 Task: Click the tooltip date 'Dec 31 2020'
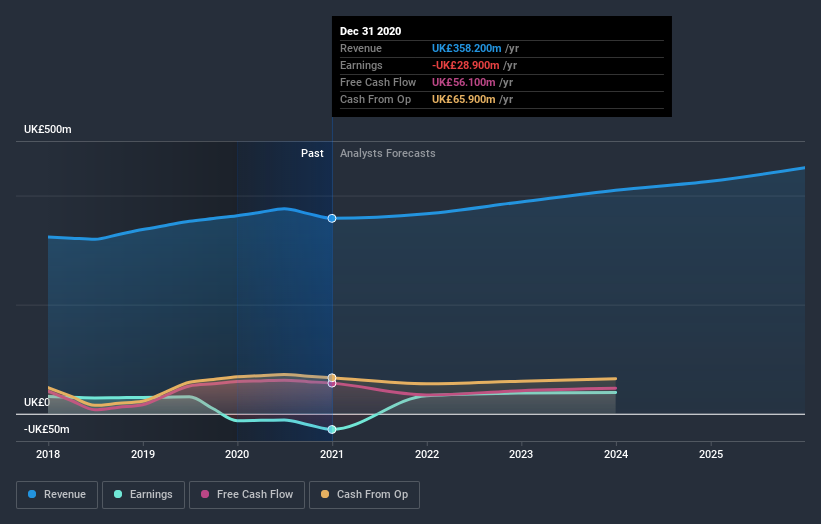coord(370,31)
